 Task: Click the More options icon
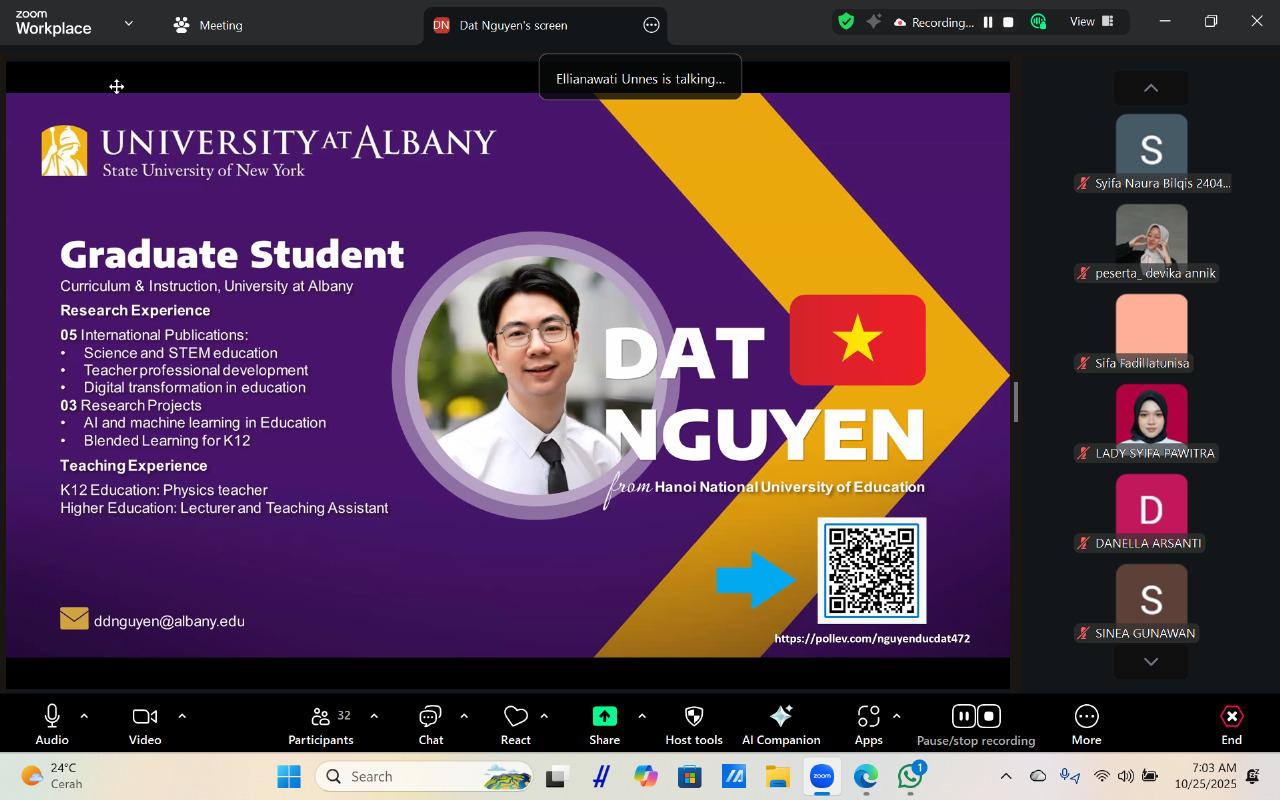coord(1086,716)
